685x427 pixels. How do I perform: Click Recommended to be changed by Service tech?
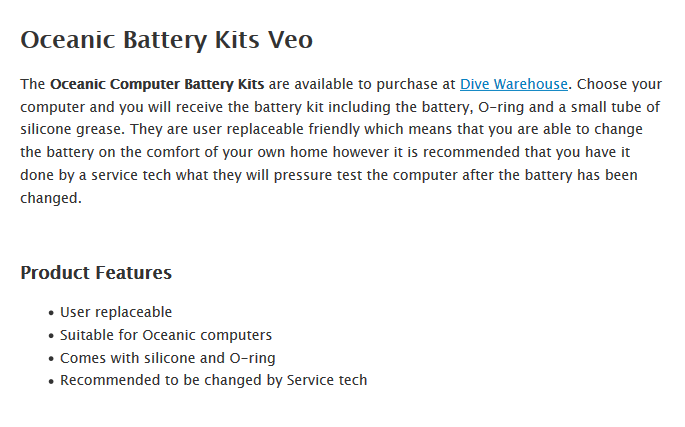point(213,380)
